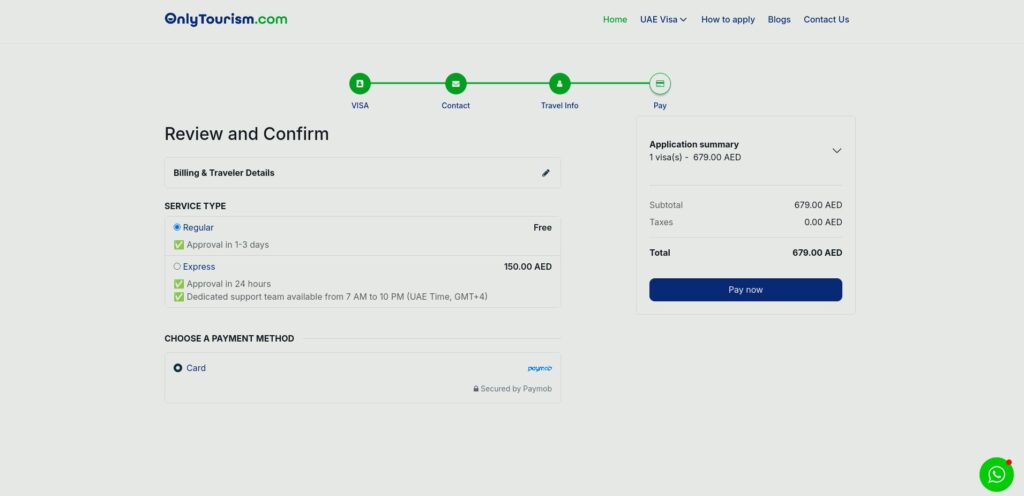The image size is (1024, 496).
Task: Click the Secured by Paymob text
Action: click(x=515, y=389)
